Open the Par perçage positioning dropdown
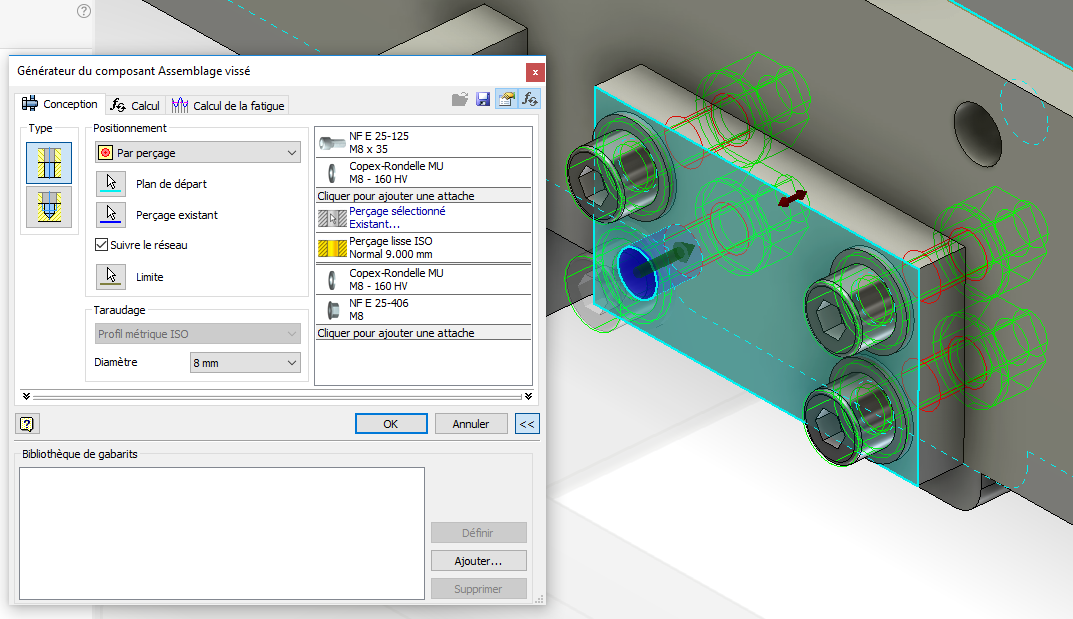This screenshot has width=1073, height=619. click(x=197, y=153)
